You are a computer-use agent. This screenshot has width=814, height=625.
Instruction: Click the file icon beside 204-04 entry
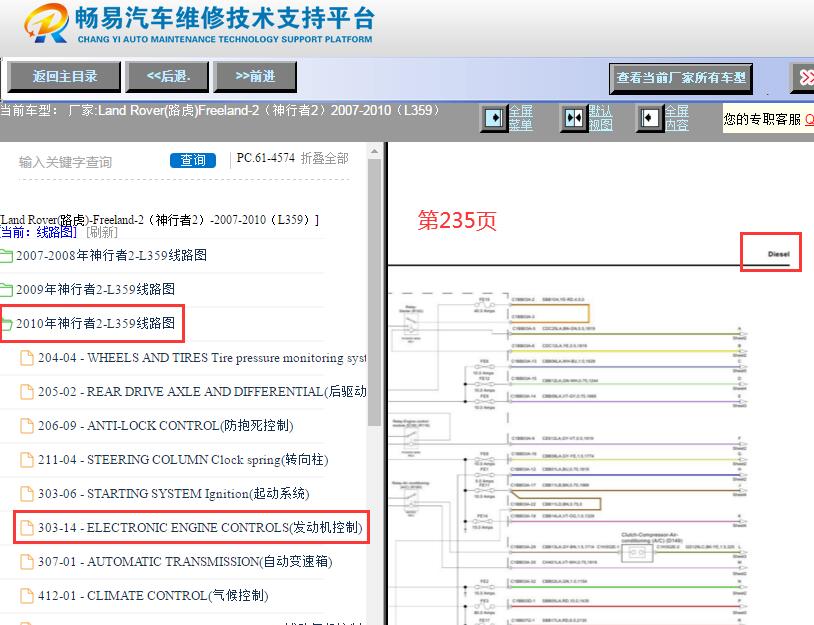(x=26, y=358)
